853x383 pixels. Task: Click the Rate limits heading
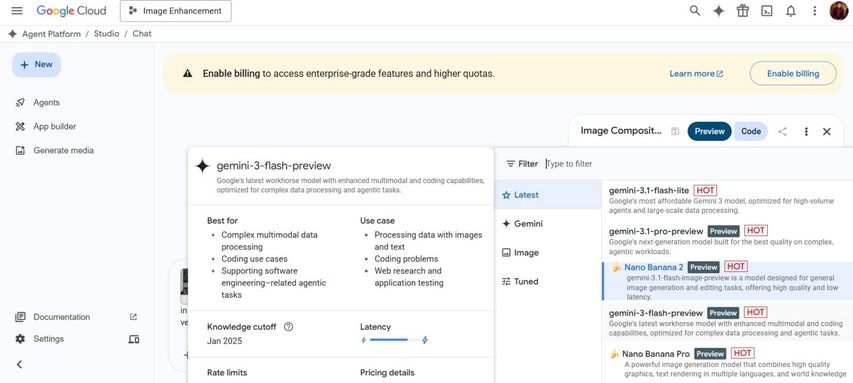pos(227,373)
